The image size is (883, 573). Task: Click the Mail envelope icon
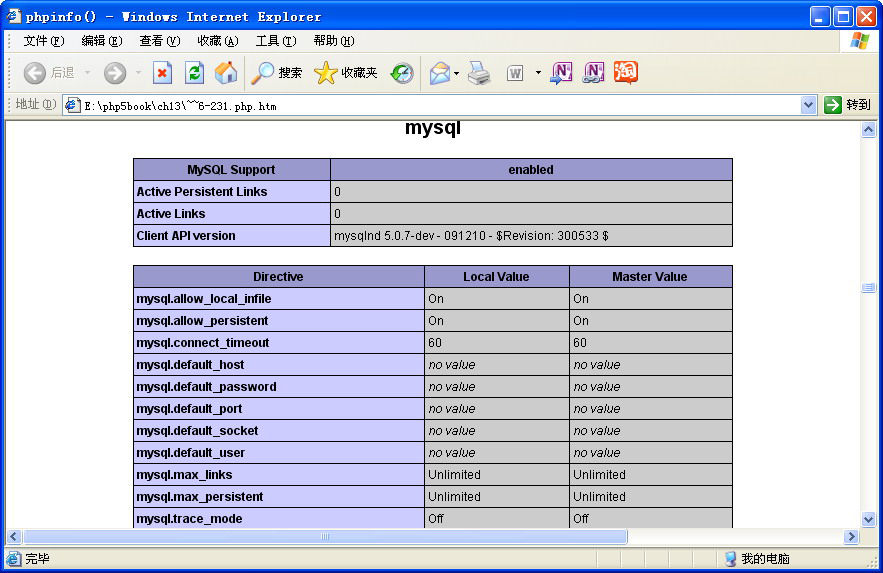pos(440,73)
